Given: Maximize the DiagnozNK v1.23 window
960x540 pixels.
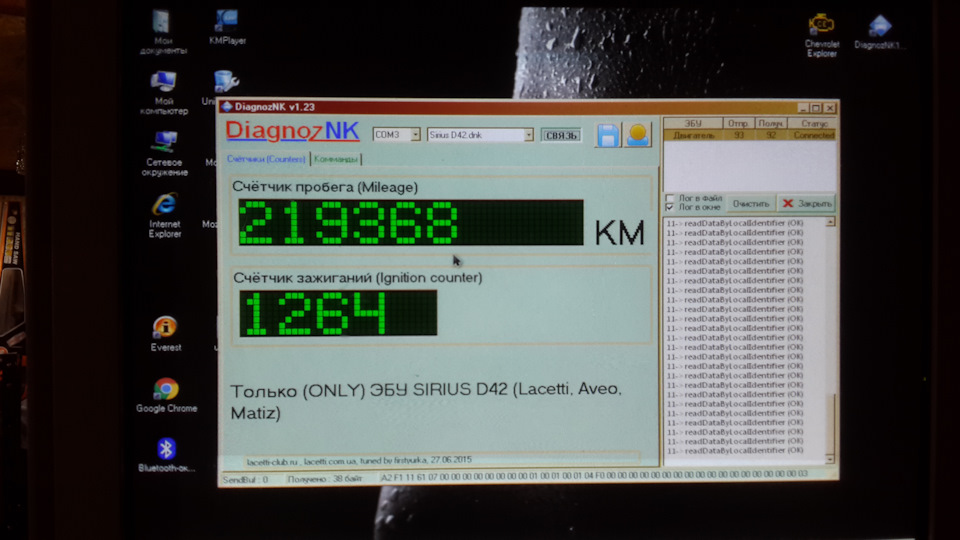Looking at the screenshot, I should click(816, 108).
